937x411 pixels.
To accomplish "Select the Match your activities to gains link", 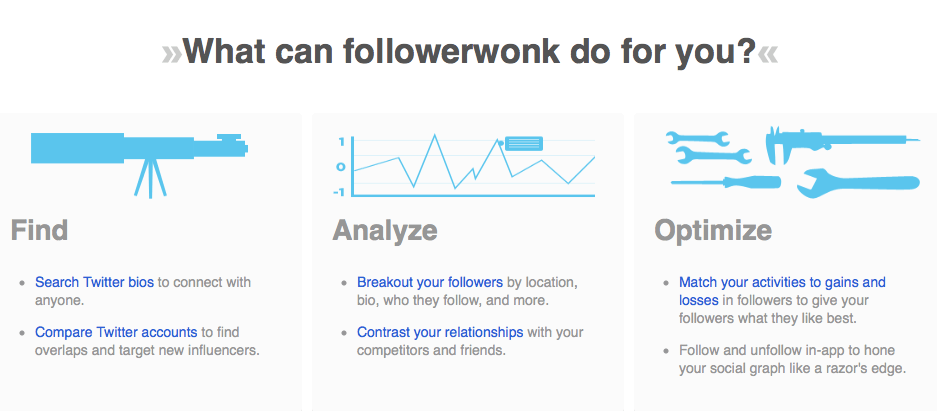I will tap(782, 283).
